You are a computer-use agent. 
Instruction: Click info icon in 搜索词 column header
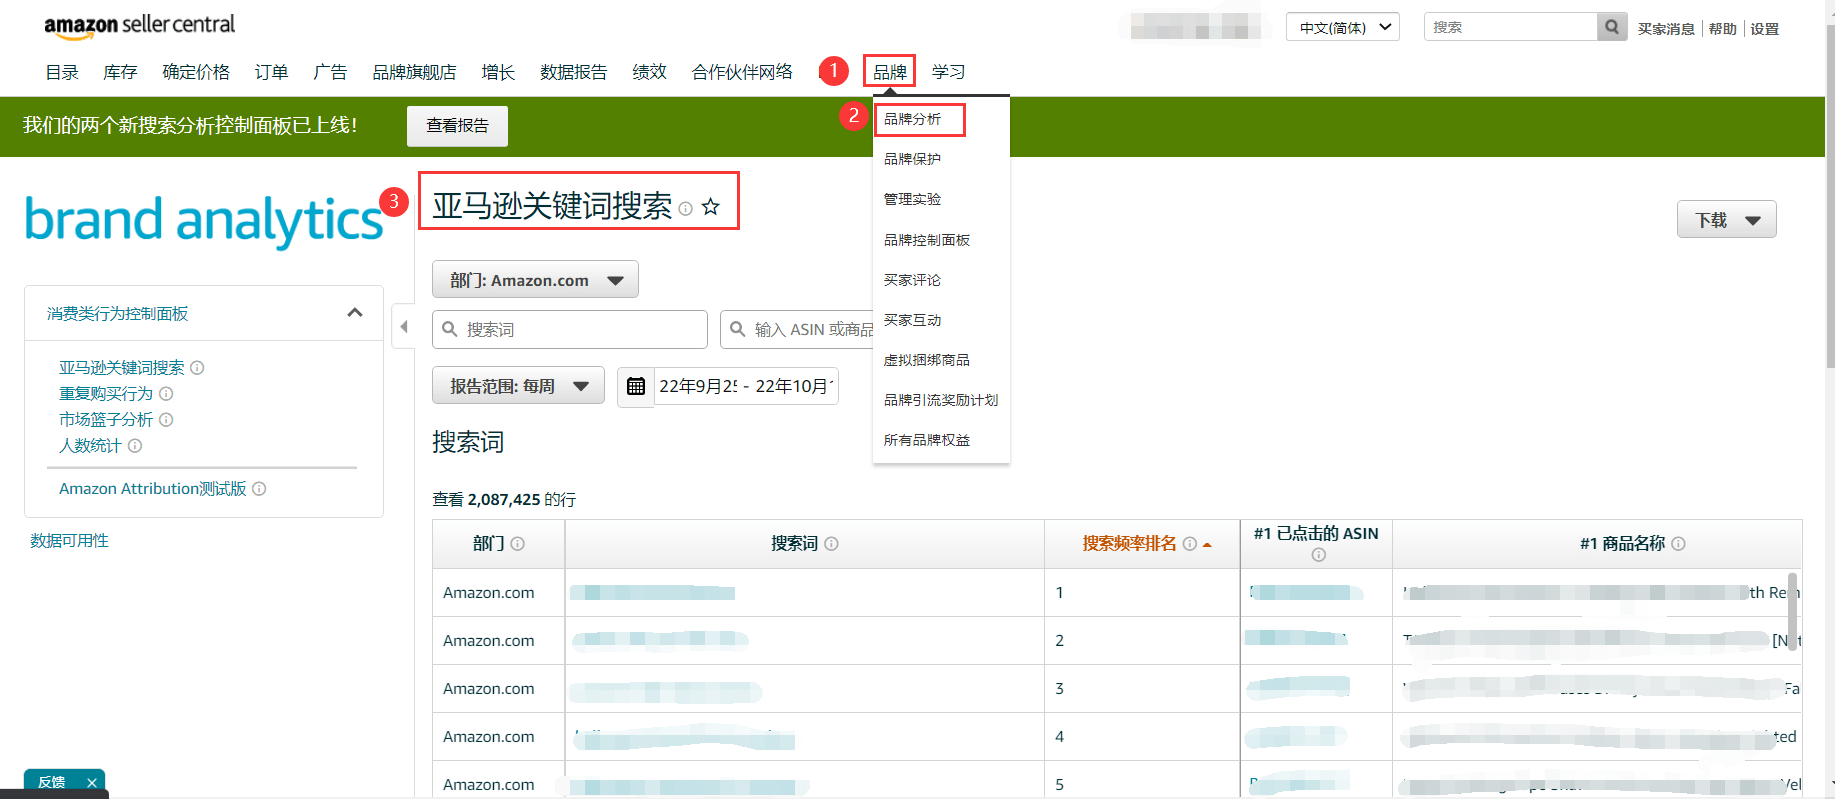pos(832,544)
